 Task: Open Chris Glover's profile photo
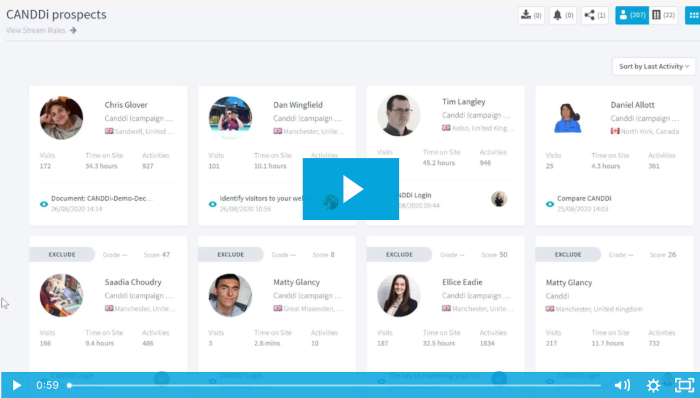tap(61, 118)
